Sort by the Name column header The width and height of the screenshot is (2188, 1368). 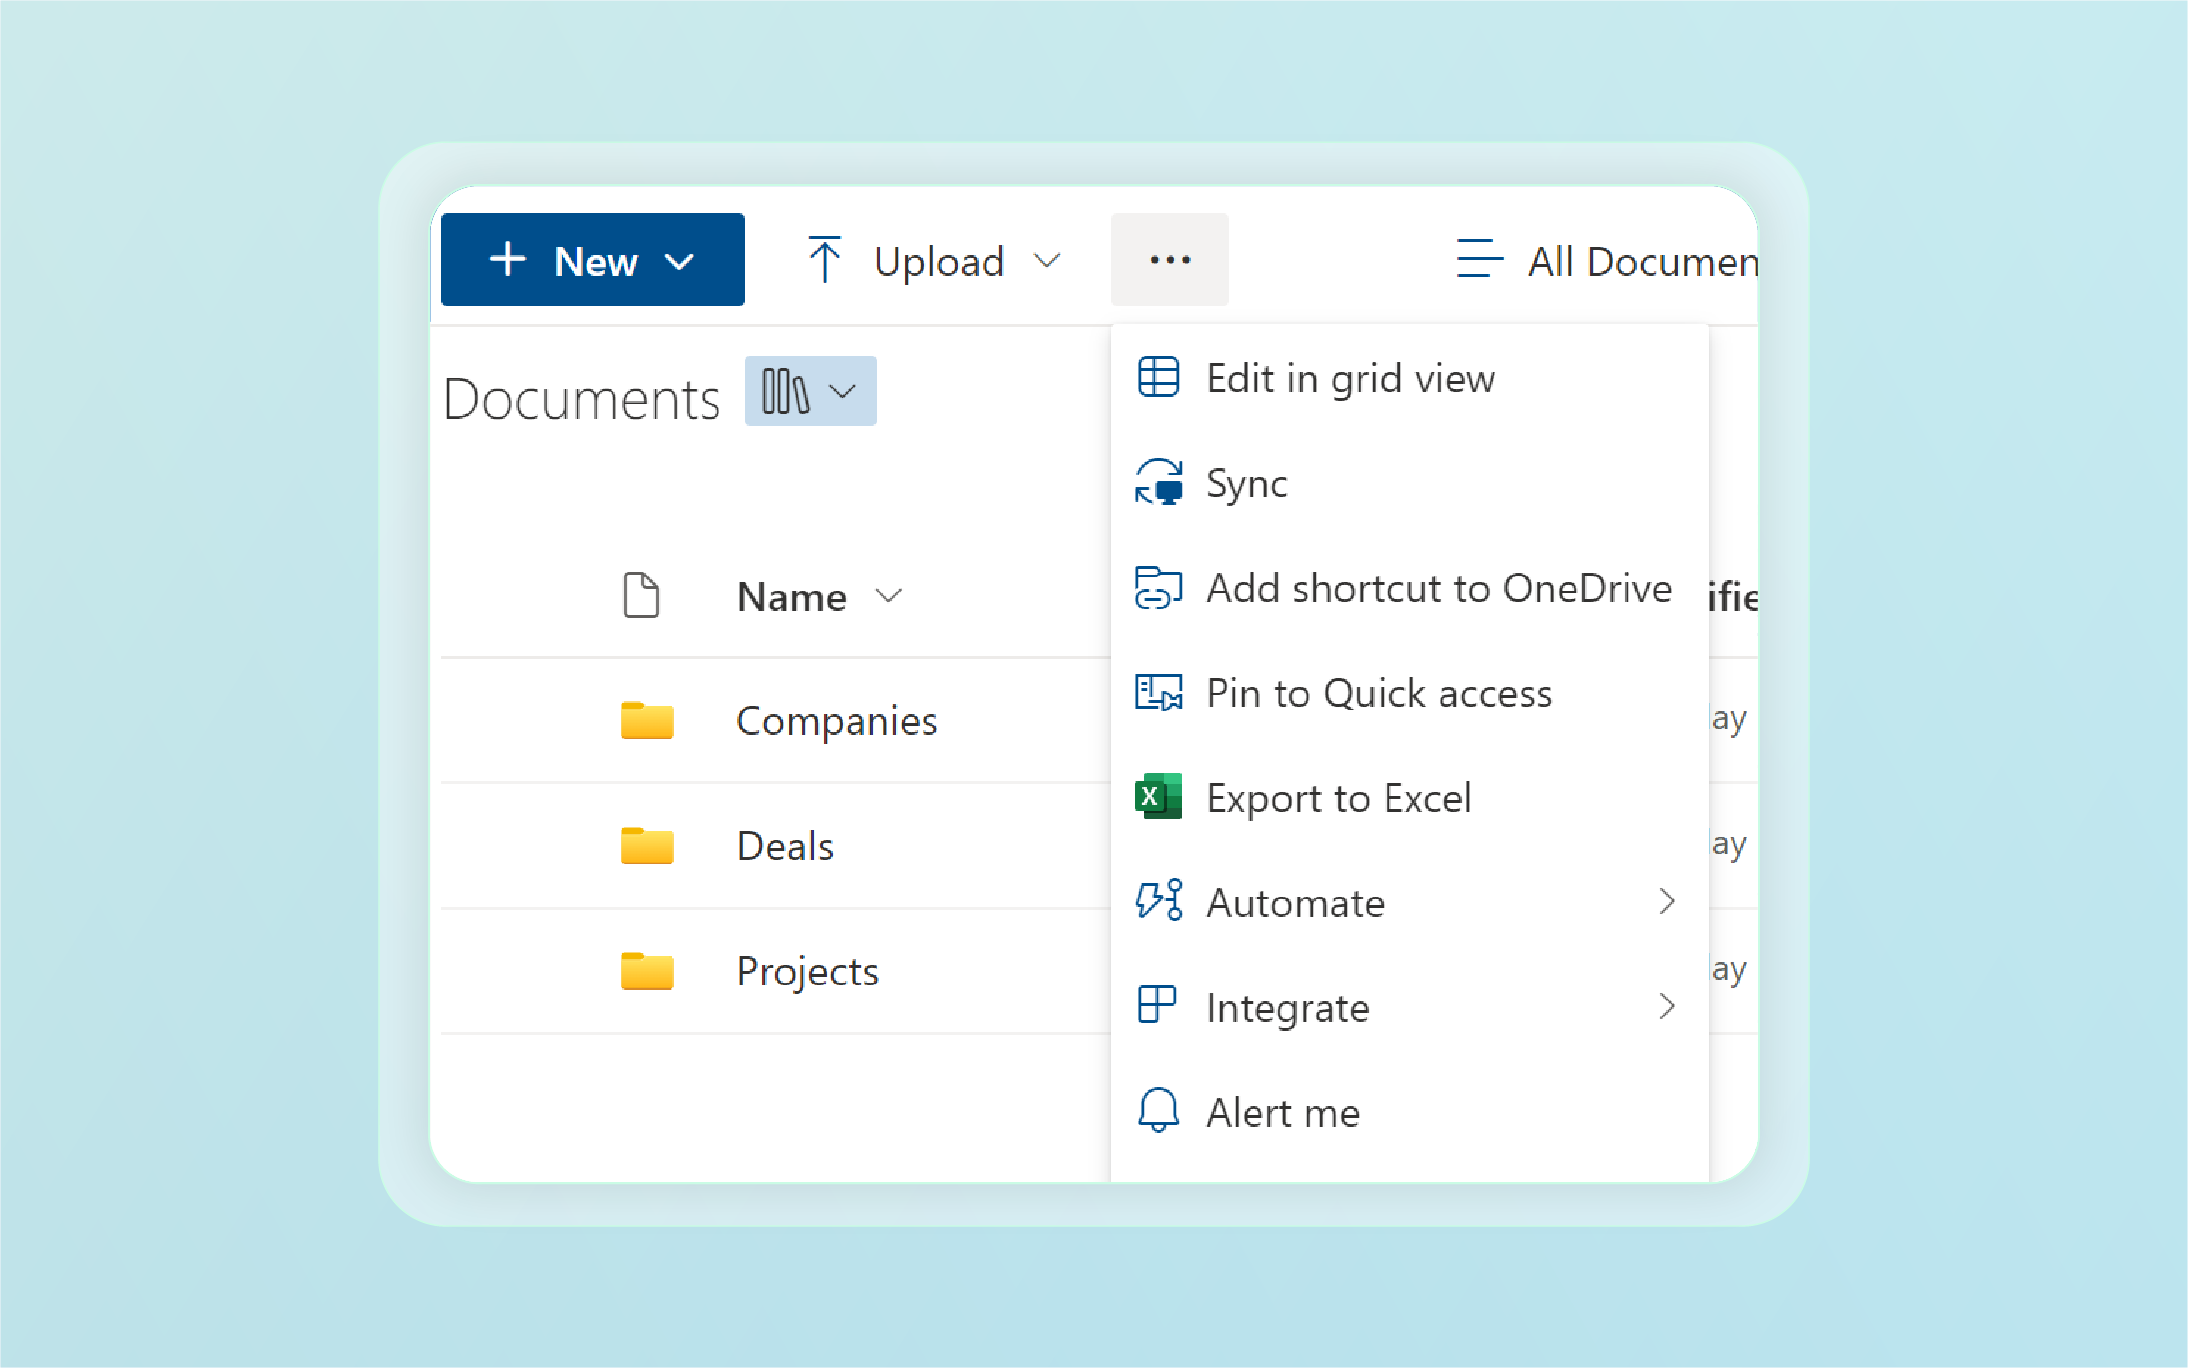tap(791, 597)
